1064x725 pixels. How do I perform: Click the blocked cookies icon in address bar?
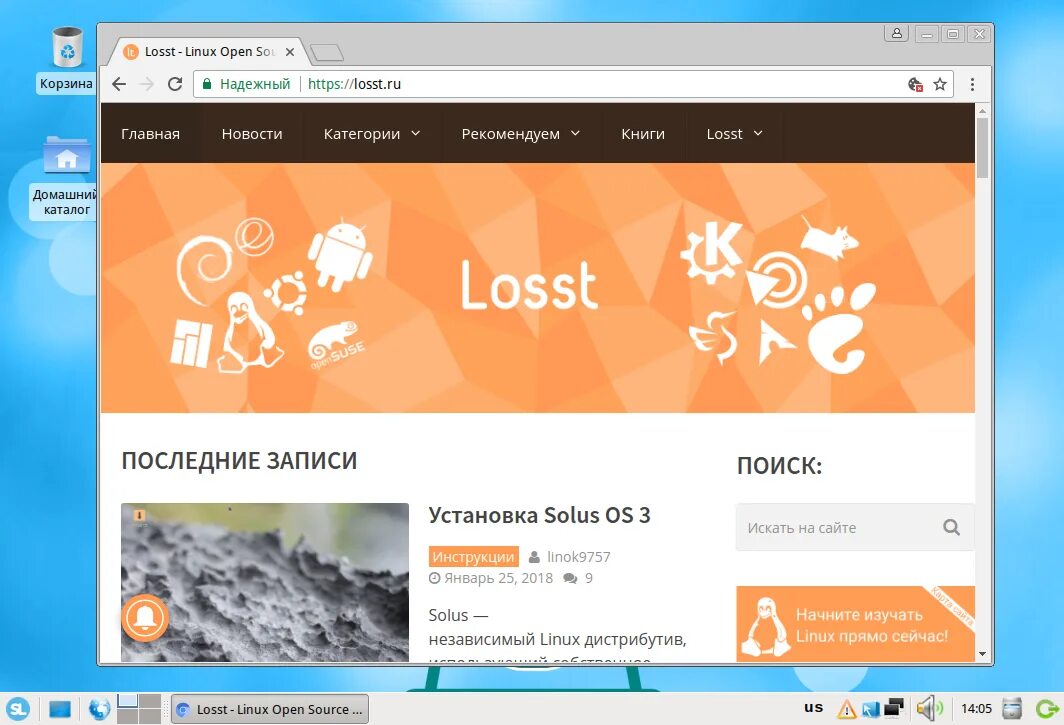(x=915, y=84)
